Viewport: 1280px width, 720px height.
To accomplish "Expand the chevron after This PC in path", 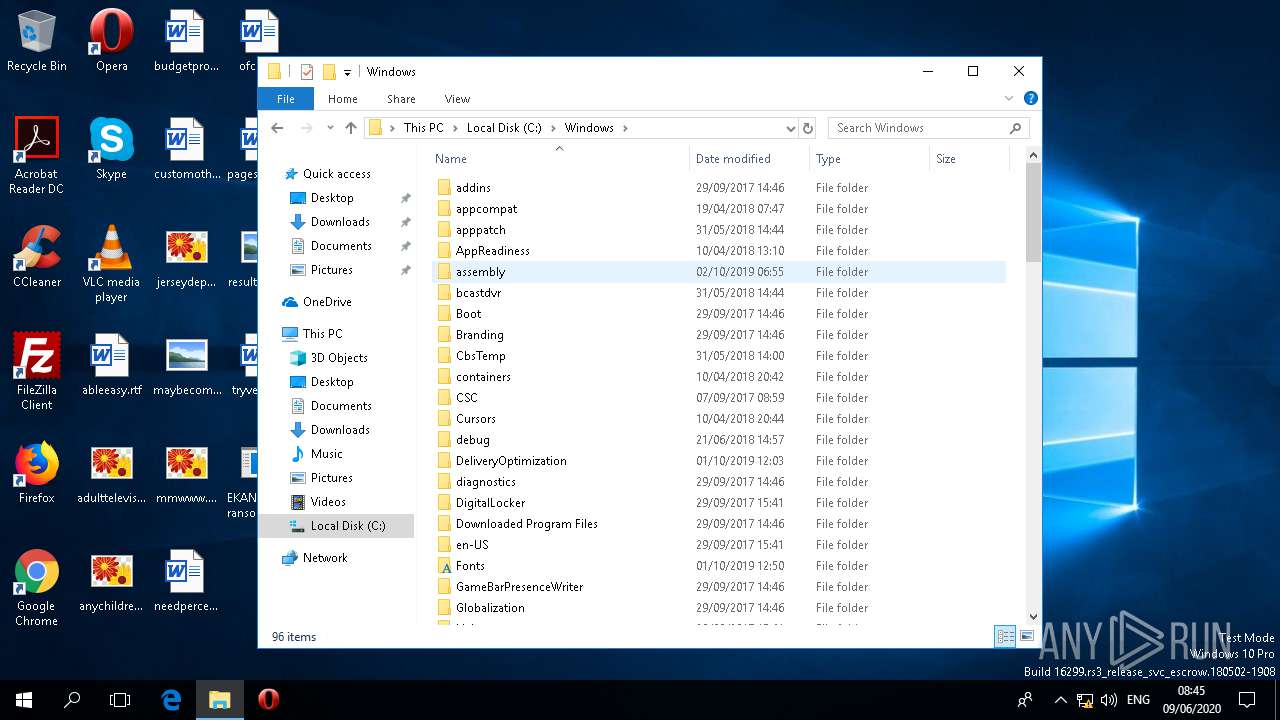I will (x=454, y=128).
